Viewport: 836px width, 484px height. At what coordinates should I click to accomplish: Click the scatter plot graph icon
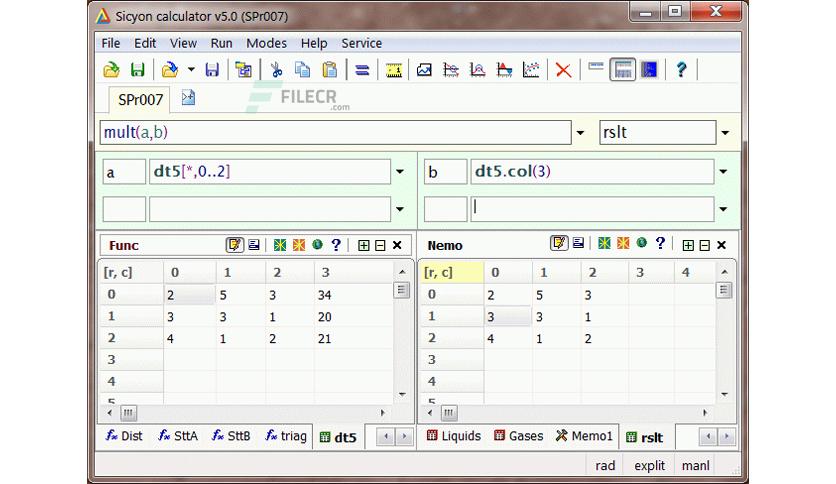[531, 70]
